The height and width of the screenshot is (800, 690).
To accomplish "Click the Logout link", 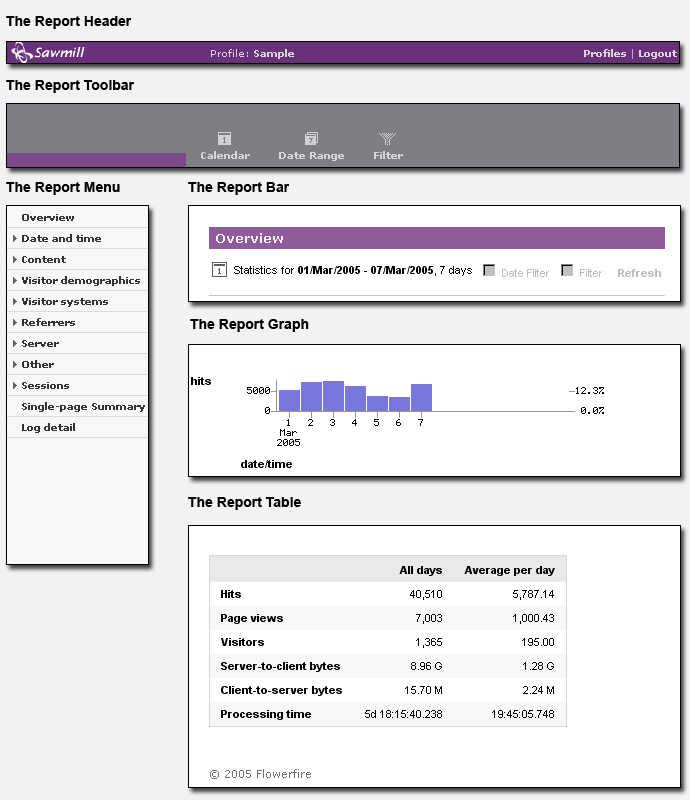I will [657, 54].
